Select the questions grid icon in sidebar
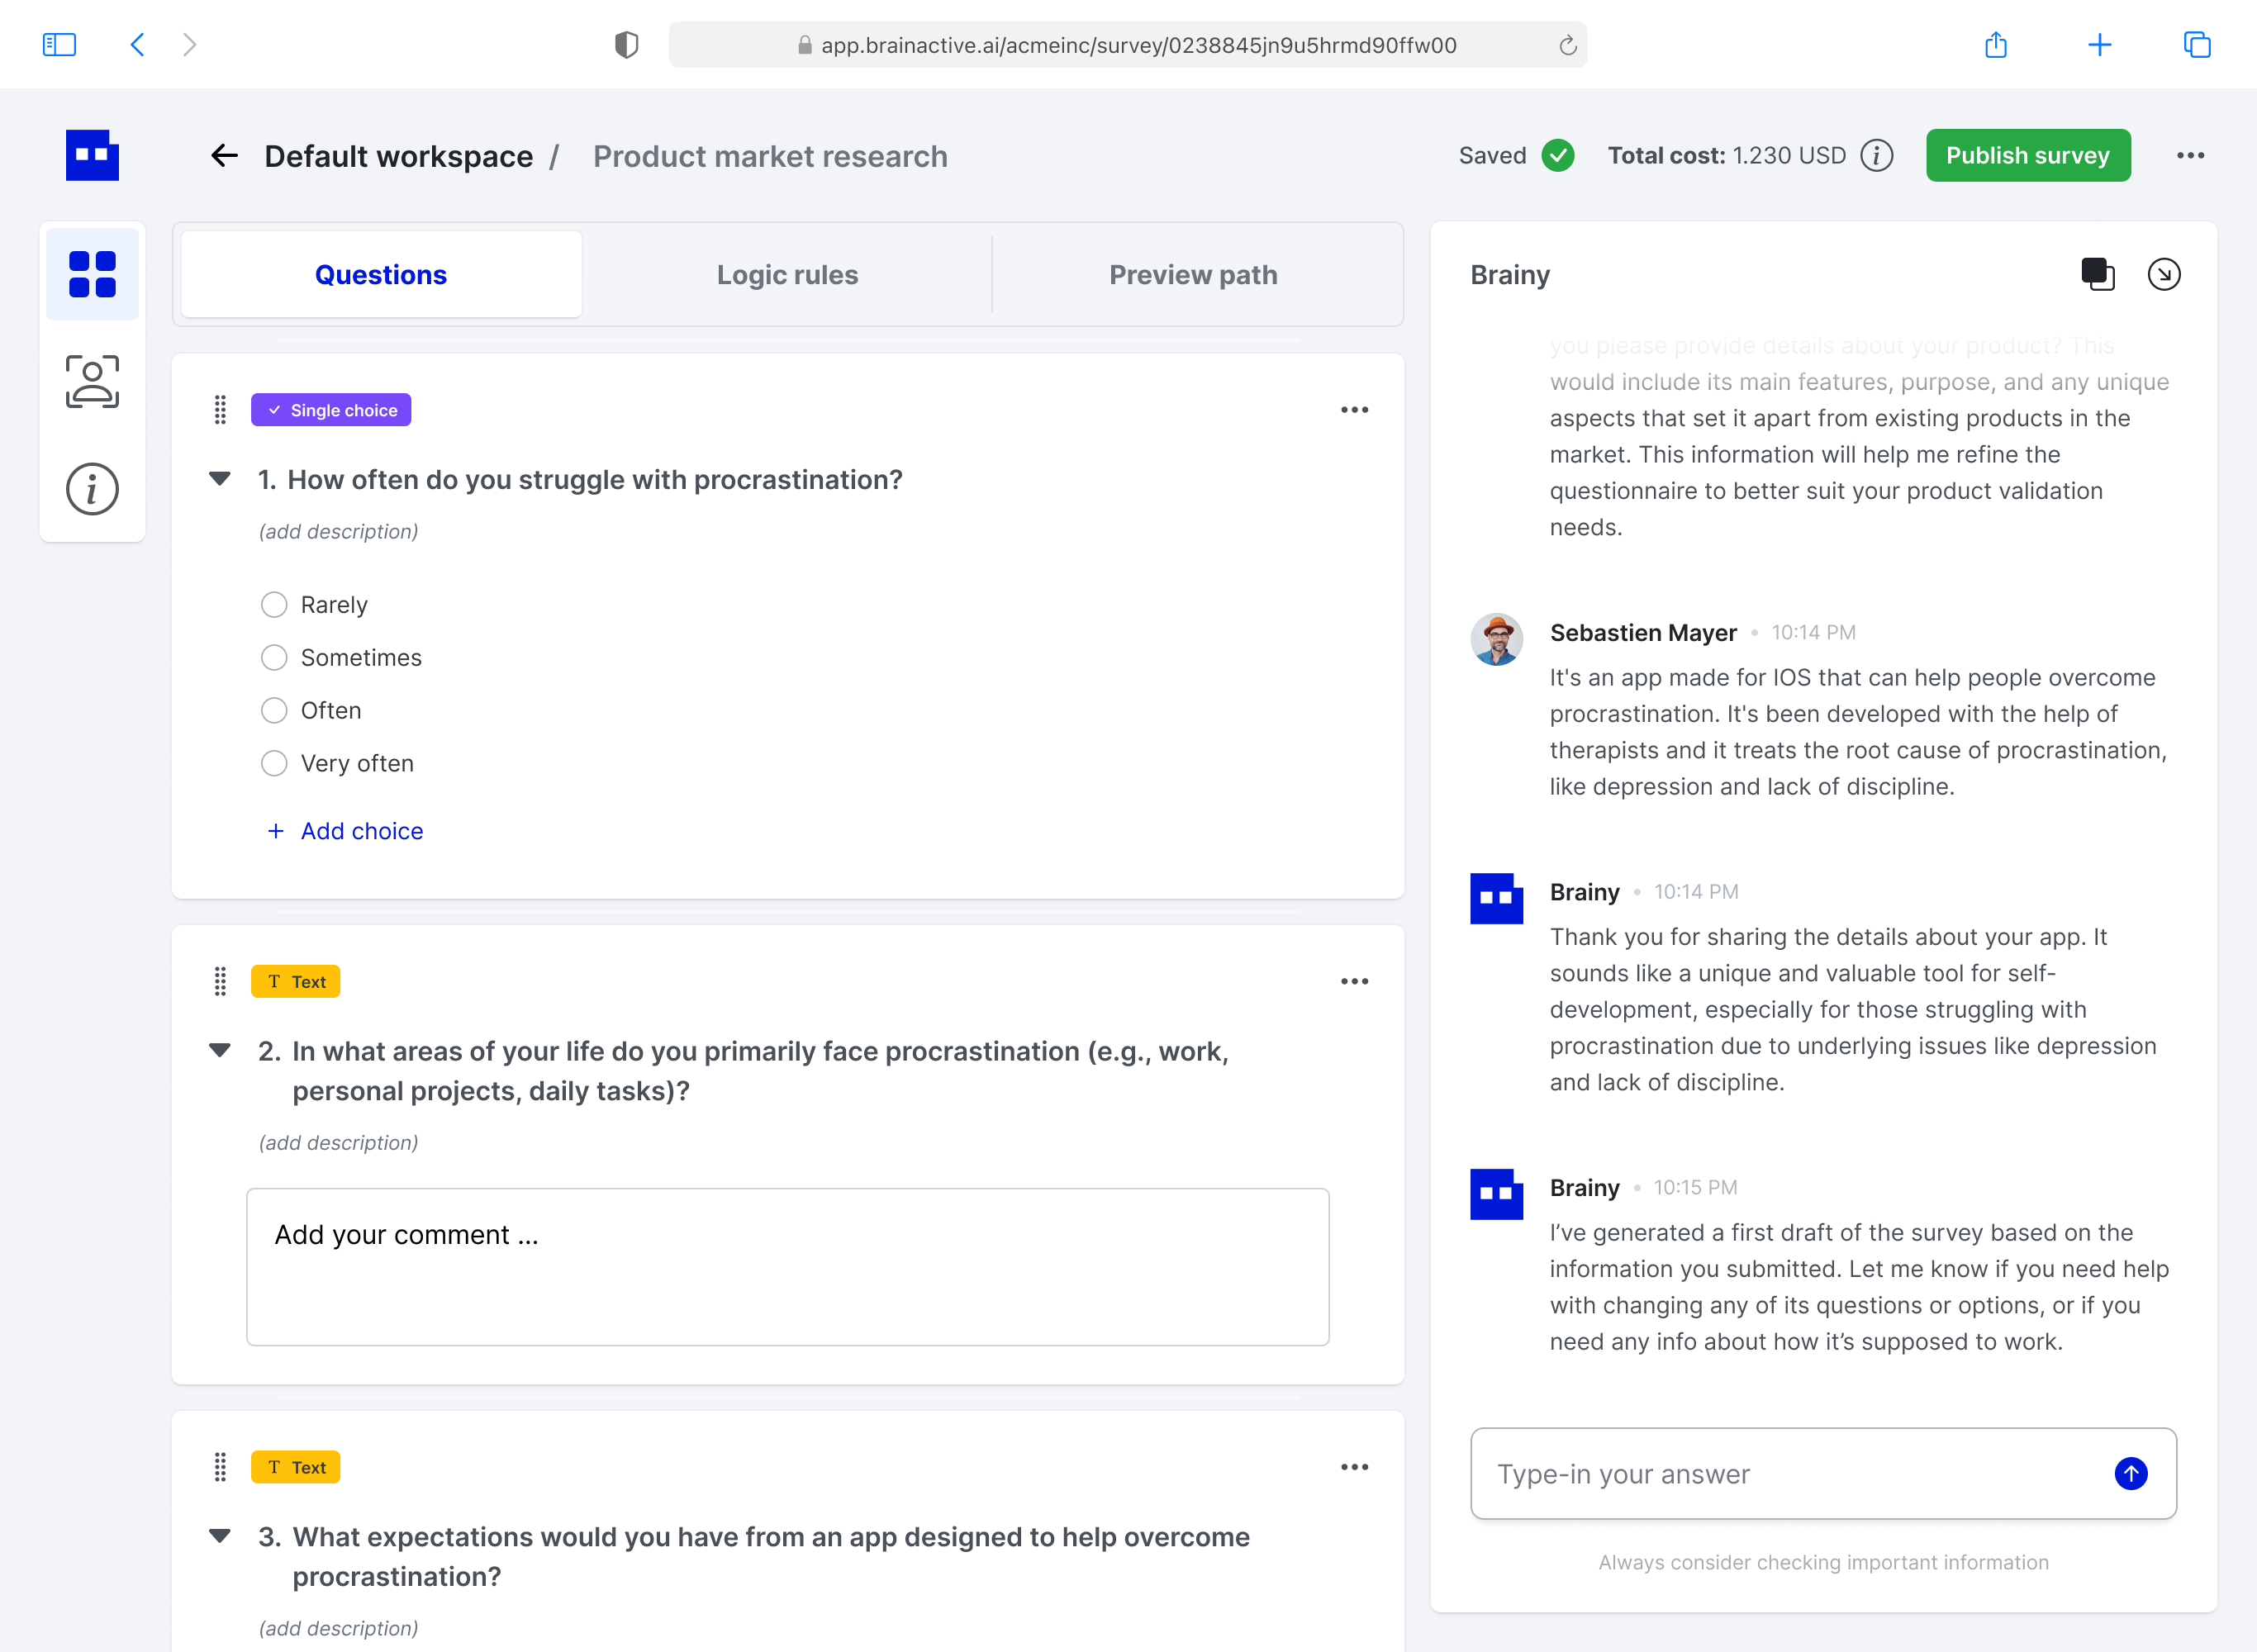Image resolution: width=2257 pixels, height=1652 pixels. pyautogui.click(x=92, y=274)
